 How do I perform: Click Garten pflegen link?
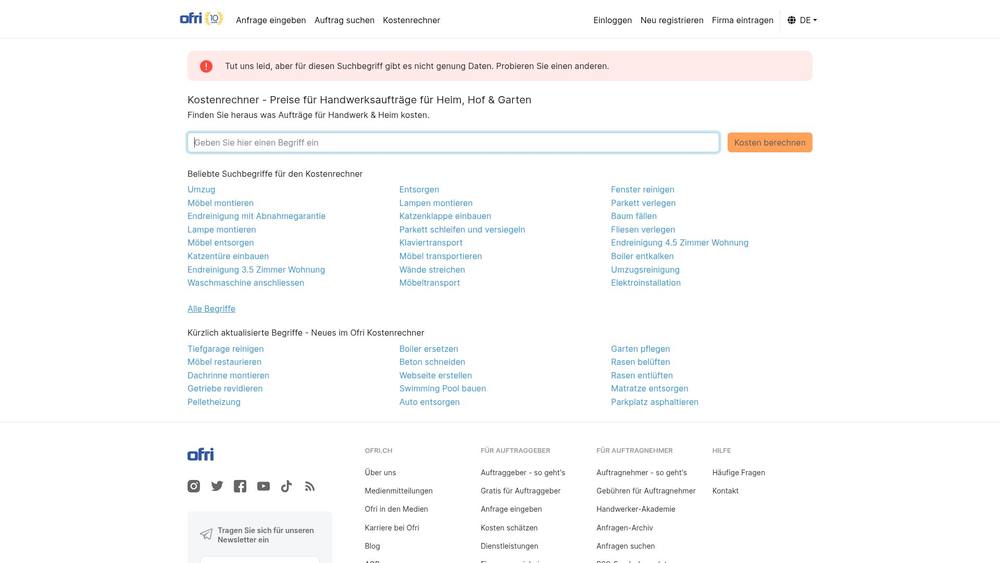pyautogui.click(x=640, y=349)
